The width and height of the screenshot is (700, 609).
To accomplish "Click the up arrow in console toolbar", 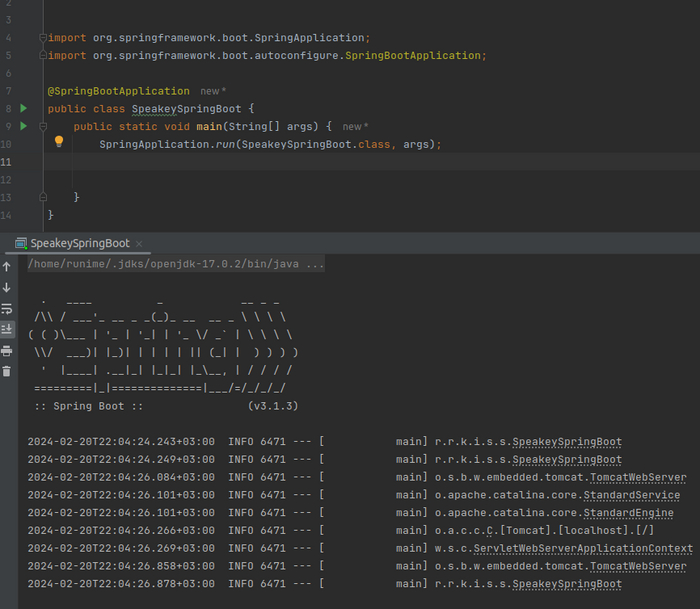I will tap(7, 267).
